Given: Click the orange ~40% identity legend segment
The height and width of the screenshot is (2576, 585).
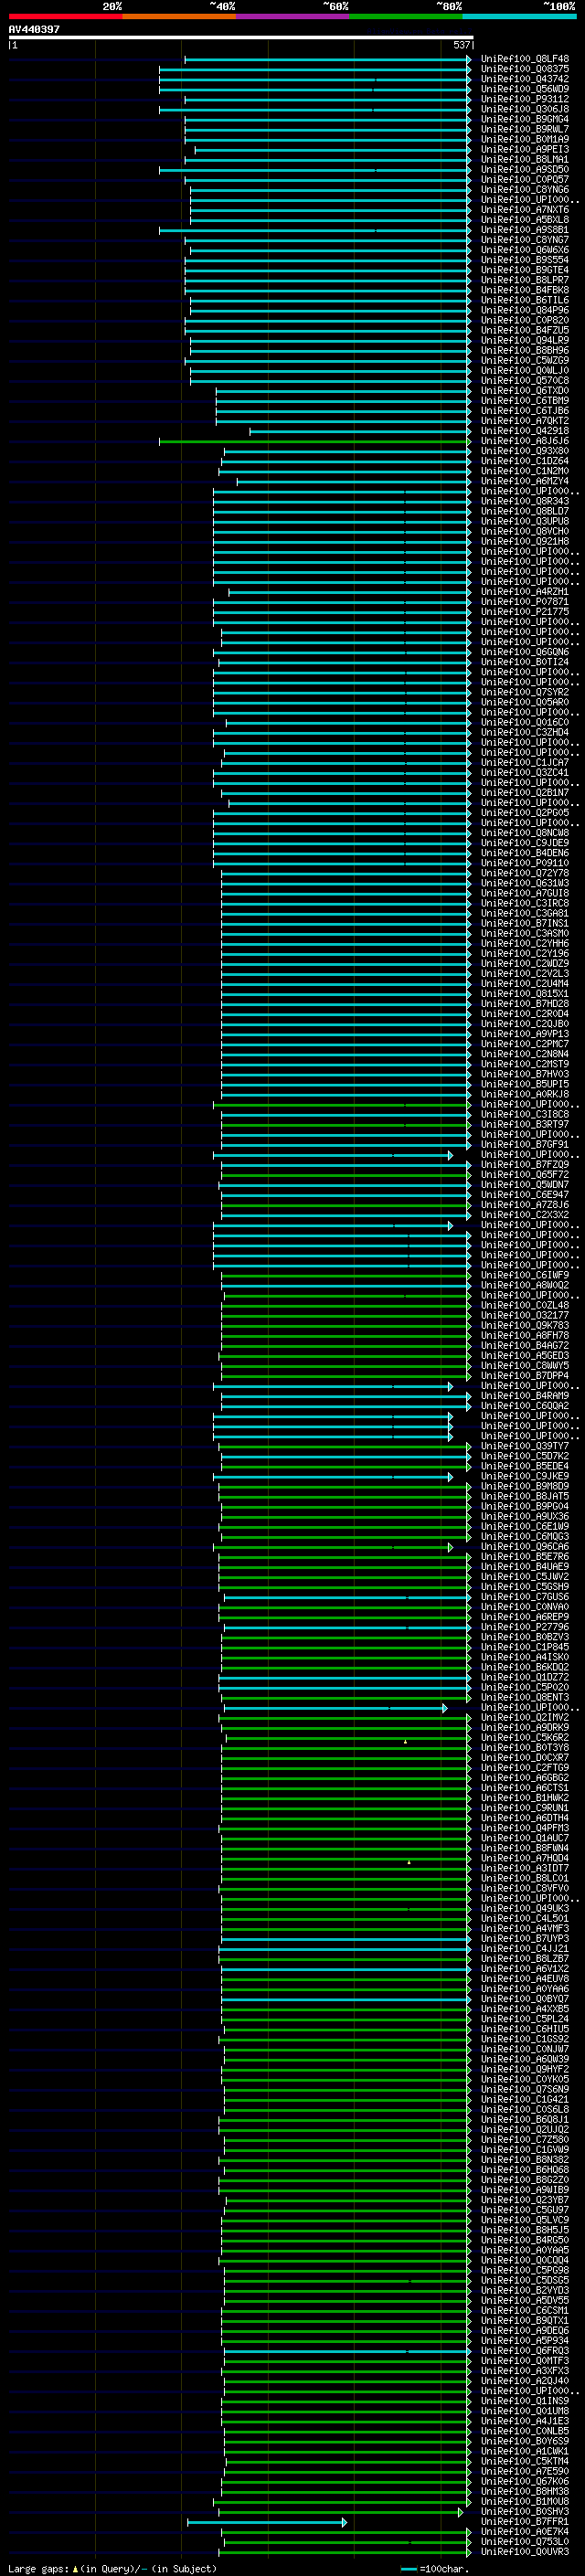Looking at the screenshot, I should [x=179, y=16].
